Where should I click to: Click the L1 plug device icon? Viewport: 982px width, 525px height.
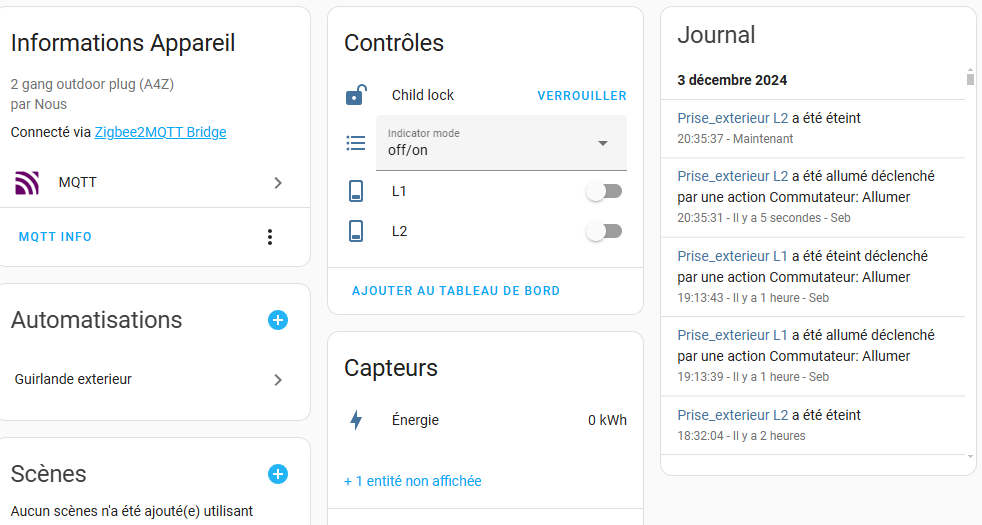click(x=356, y=191)
